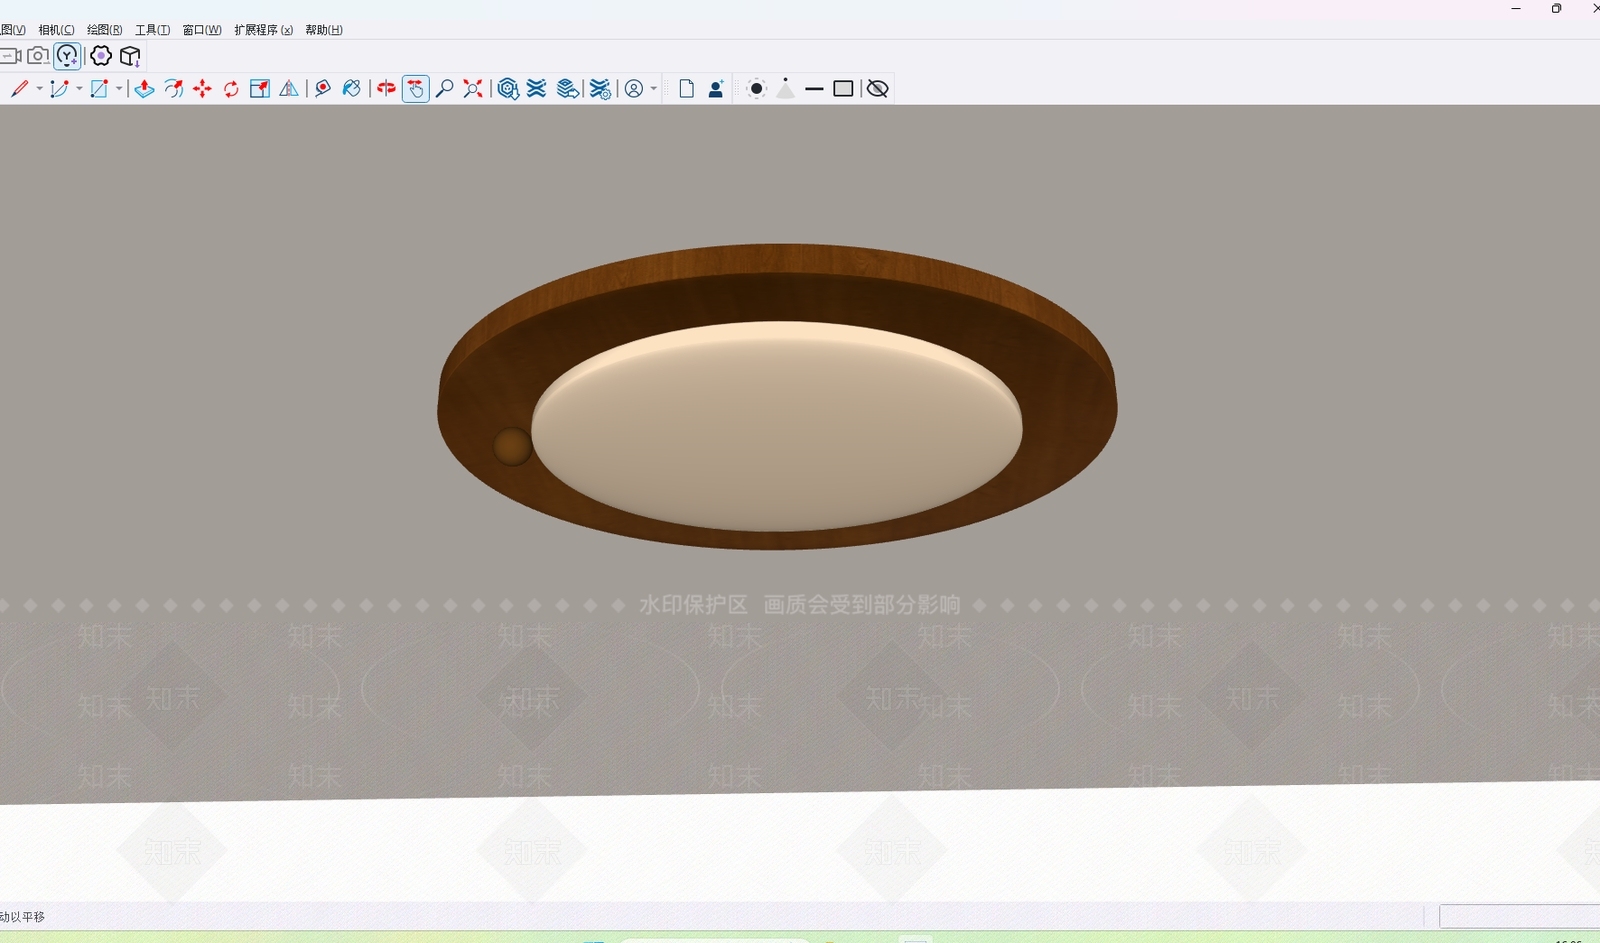This screenshot has height=943, width=1600.
Task: Open the 窗口(W) menu
Action: coord(202,30)
